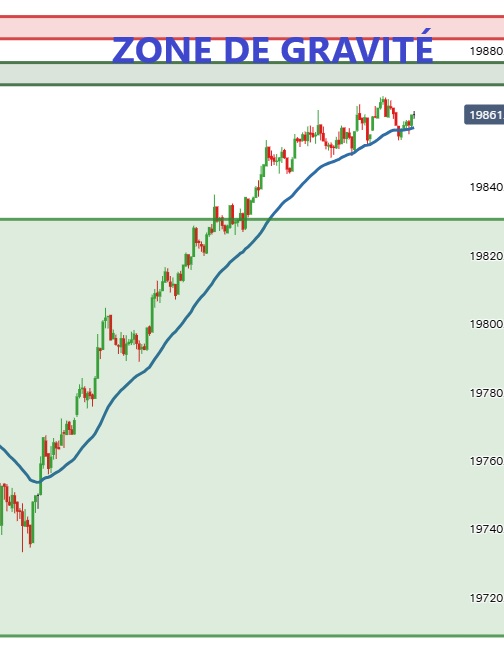This screenshot has height=645, width=504.
Task: Click the 19820 price axis label
Action: click(487, 256)
